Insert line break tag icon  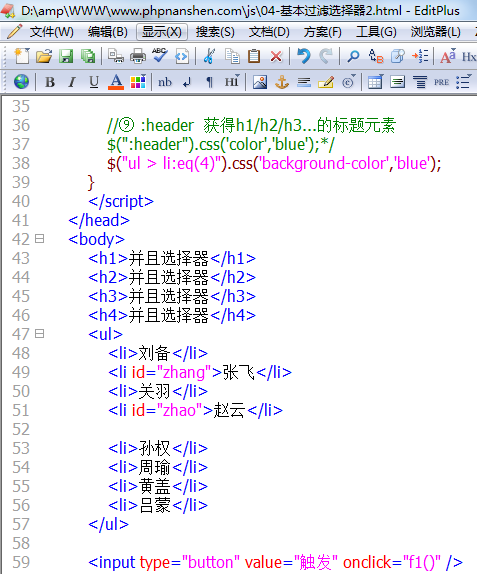[187, 83]
